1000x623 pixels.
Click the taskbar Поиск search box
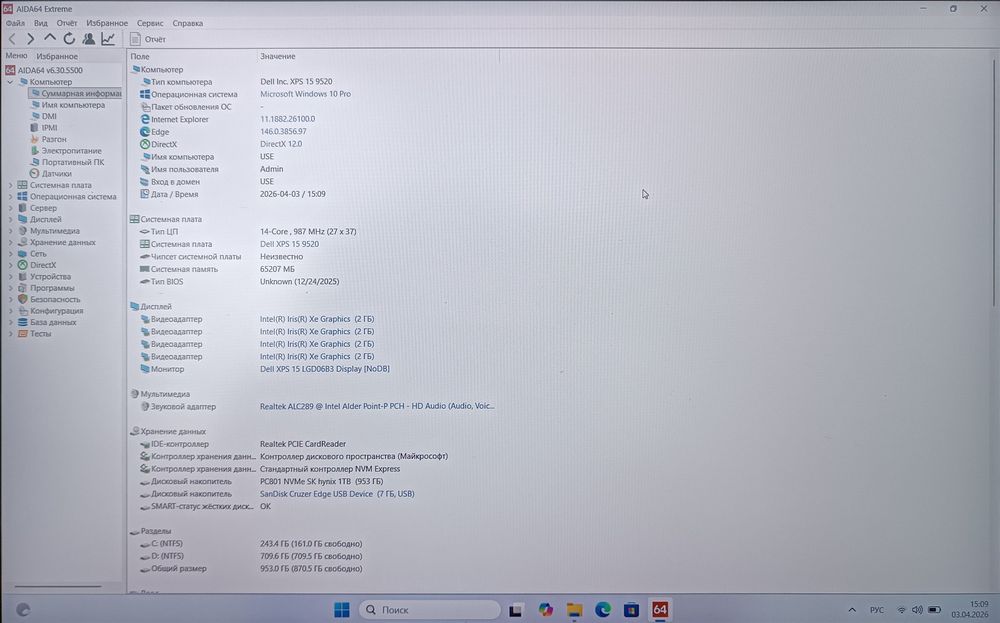point(429,610)
